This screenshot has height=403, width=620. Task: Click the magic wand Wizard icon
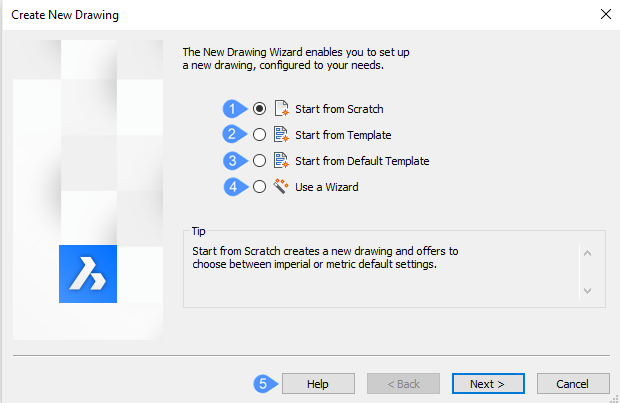(x=281, y=186)
